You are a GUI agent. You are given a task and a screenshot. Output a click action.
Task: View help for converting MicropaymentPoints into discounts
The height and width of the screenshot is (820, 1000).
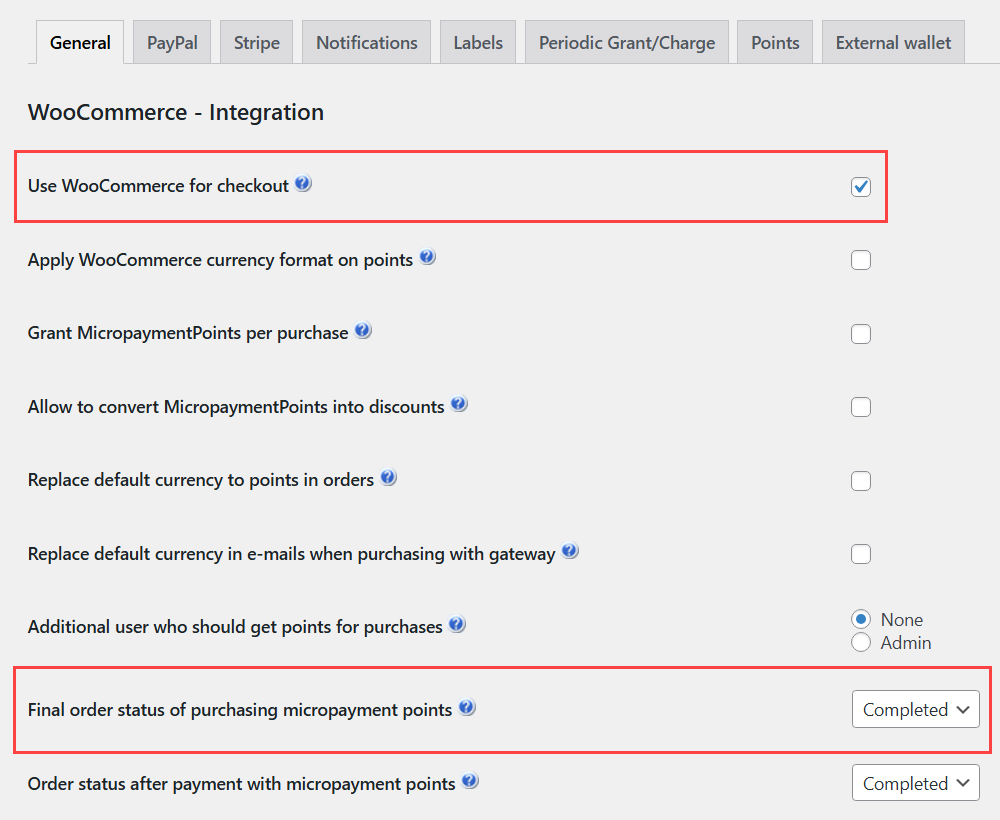[459, 404]
